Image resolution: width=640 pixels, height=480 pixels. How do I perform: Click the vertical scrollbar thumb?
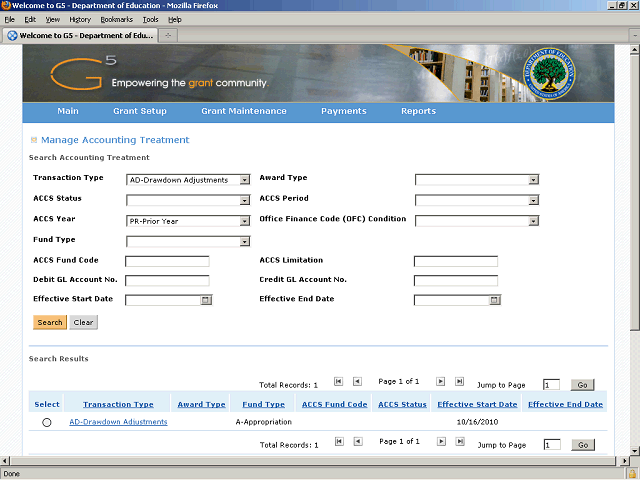[634, 192]
